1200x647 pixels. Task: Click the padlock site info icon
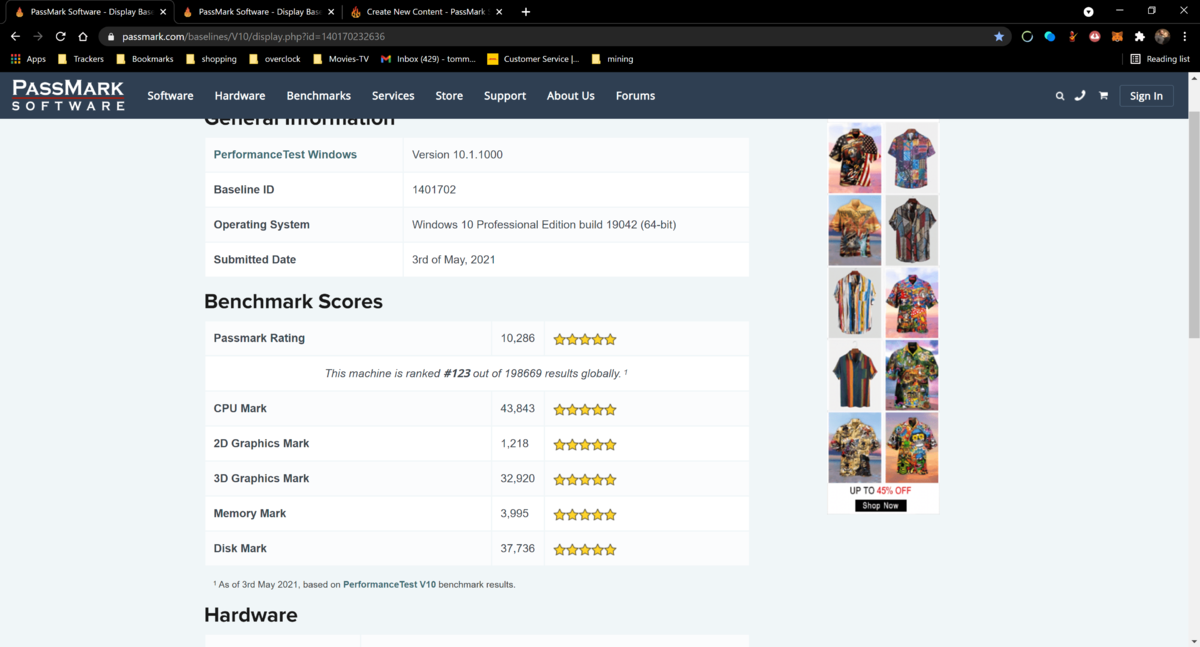pyautogui.click(x=111, y=36)
